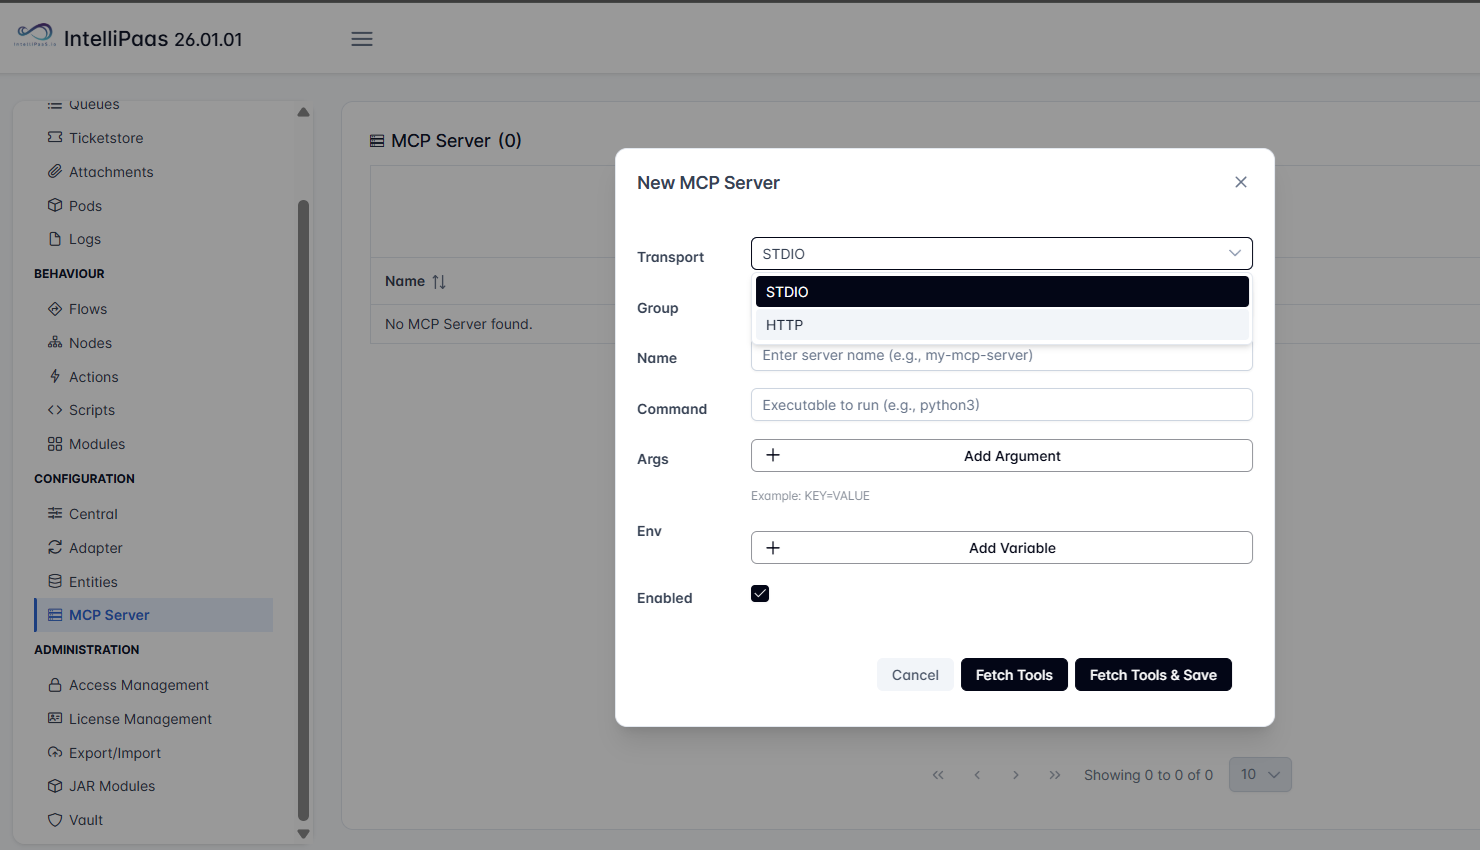Close the New MCP Server dialog
Image resolution: width=1480 pixels, height=850 pixels.
coord(1241,182)
